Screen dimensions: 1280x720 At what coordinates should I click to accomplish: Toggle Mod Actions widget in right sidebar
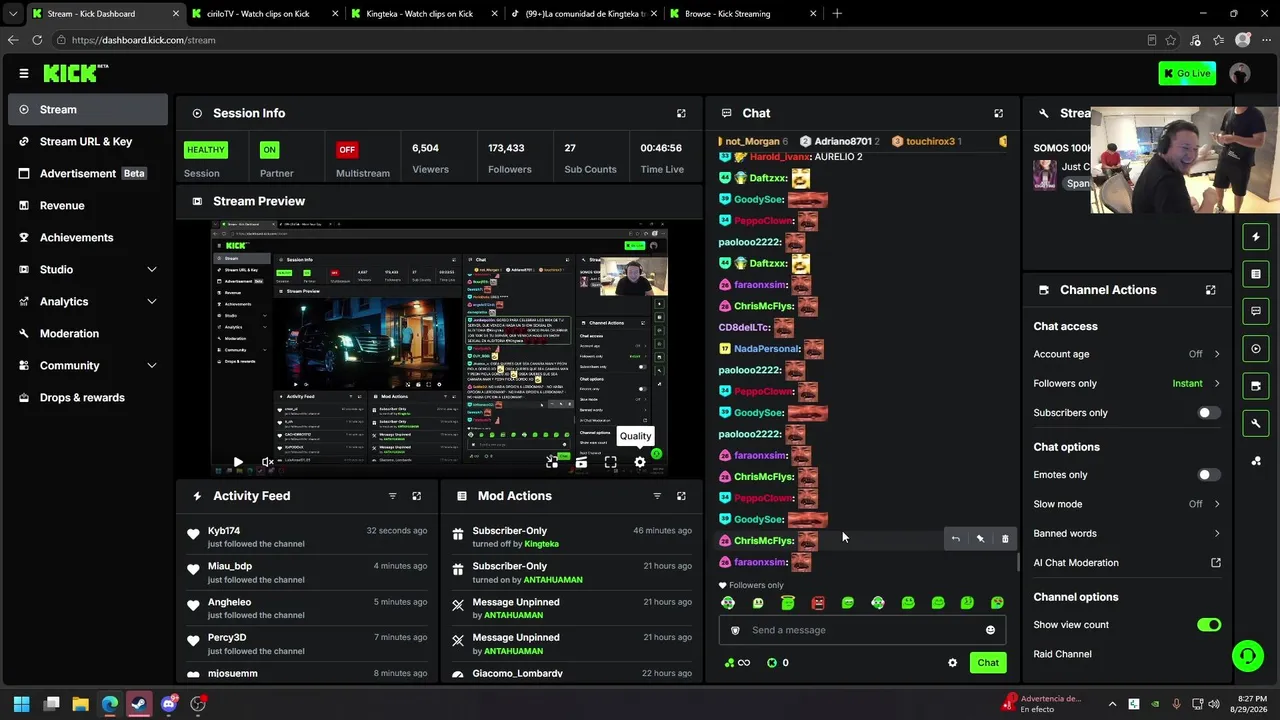[1256, 274]
